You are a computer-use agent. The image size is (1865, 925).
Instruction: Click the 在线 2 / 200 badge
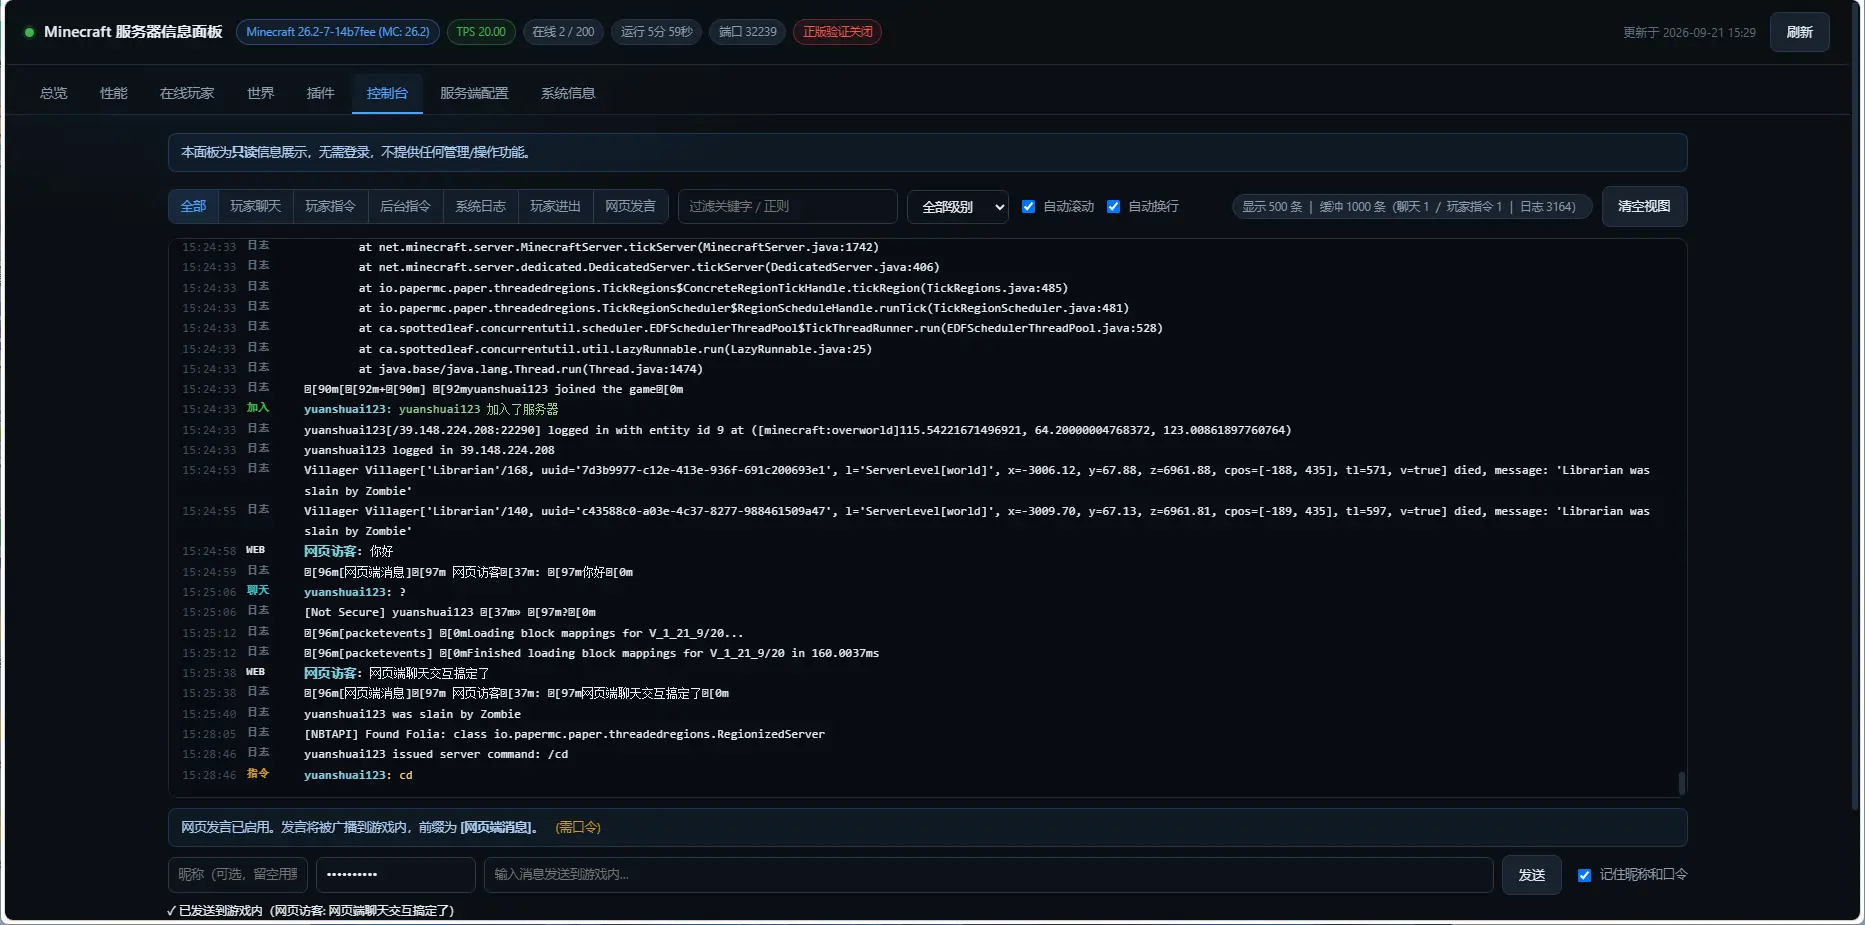point(563,32)
